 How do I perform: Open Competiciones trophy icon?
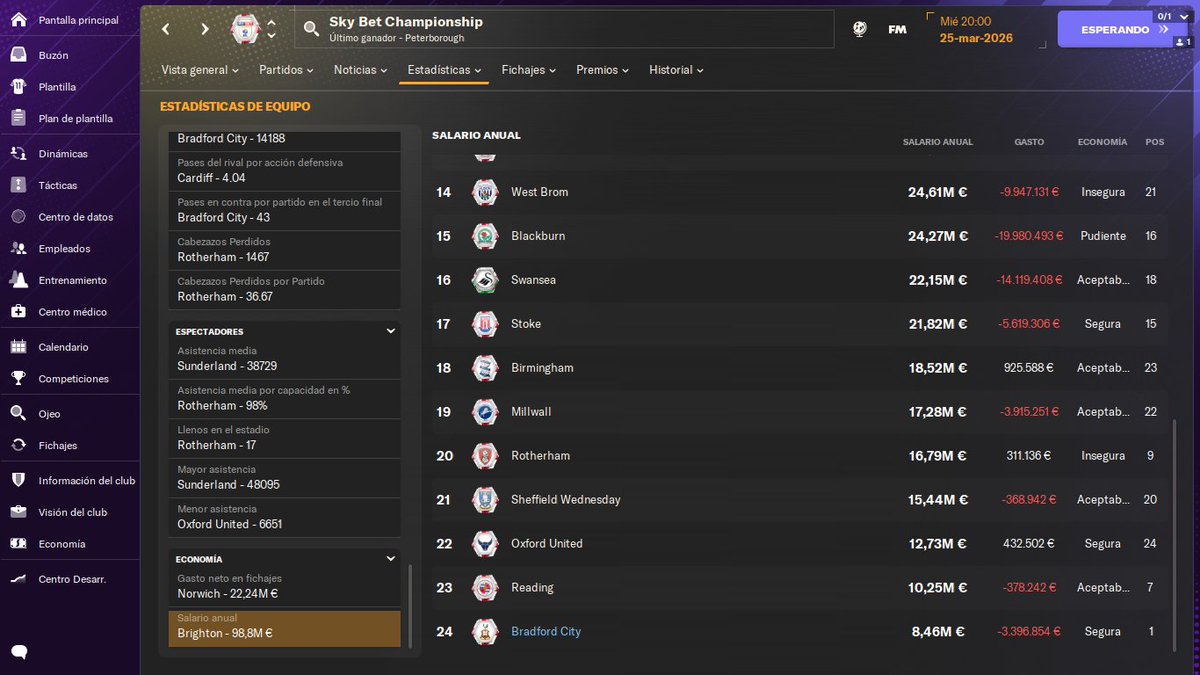tap(18, 379)
